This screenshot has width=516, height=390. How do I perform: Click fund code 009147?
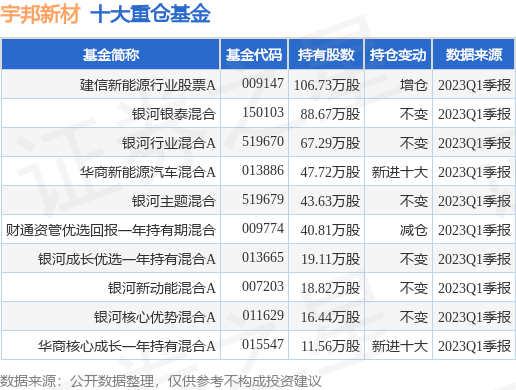[x=263, y=83]
